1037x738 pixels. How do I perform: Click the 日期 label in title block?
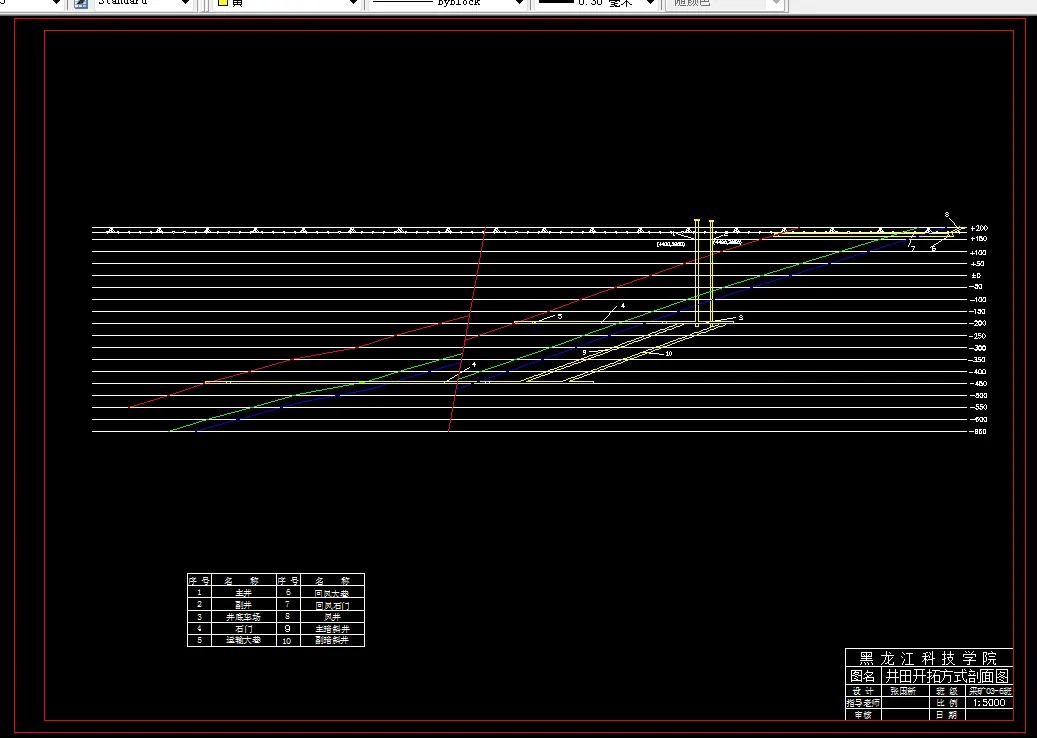coord(946,715)
